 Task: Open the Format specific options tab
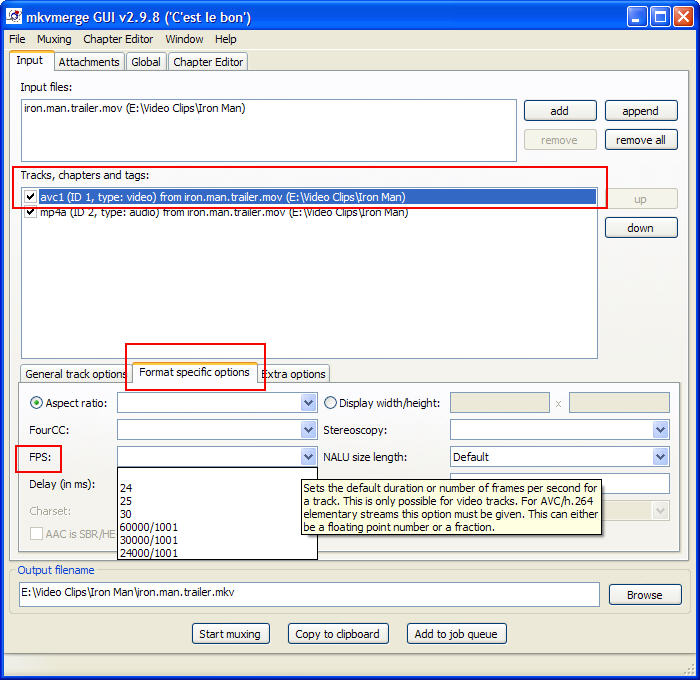click(194, 372)
